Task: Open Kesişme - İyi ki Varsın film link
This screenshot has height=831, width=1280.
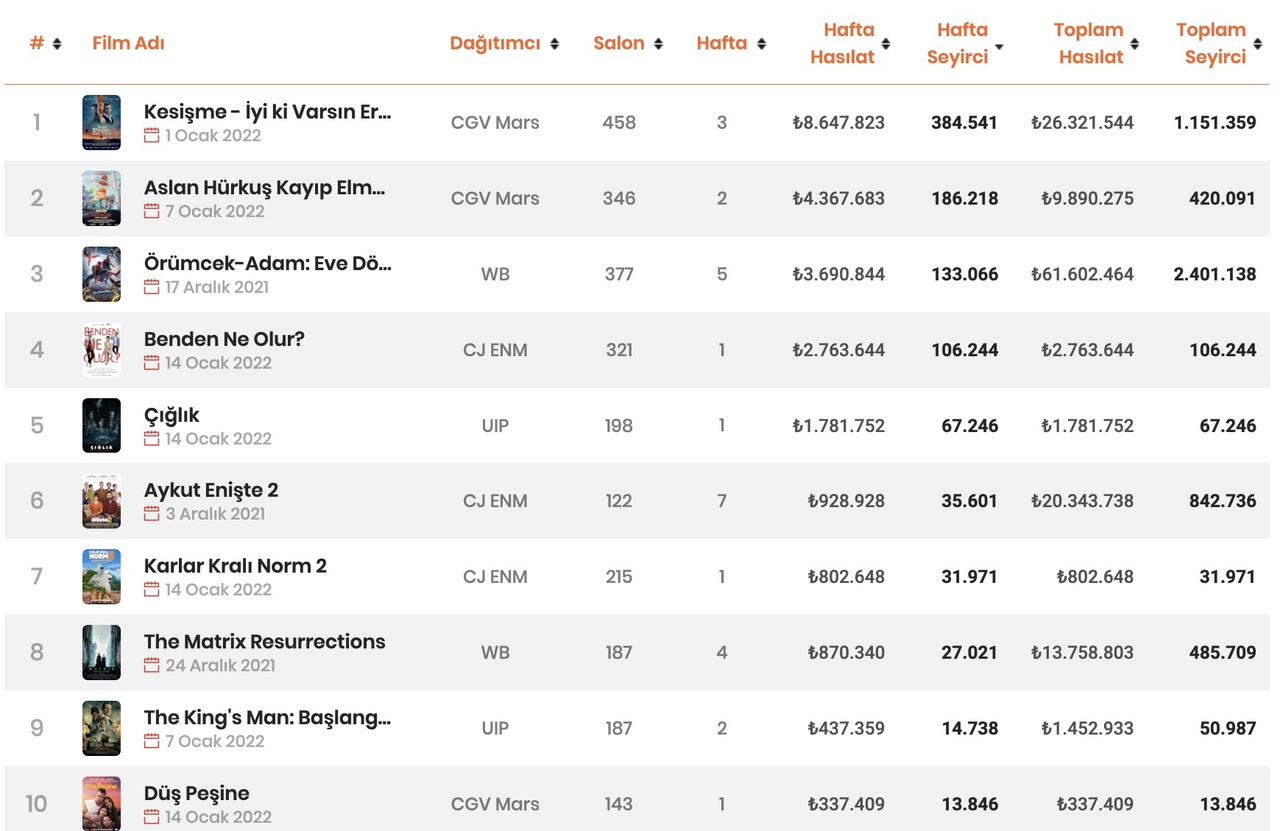Action: (x=267, y=111)
